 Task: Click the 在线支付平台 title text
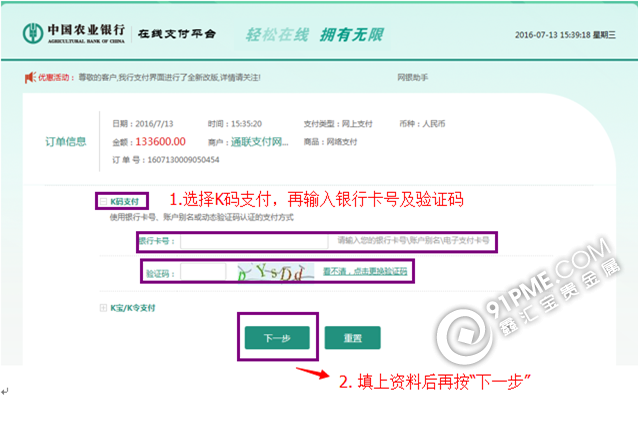click(x=177, y=34)
